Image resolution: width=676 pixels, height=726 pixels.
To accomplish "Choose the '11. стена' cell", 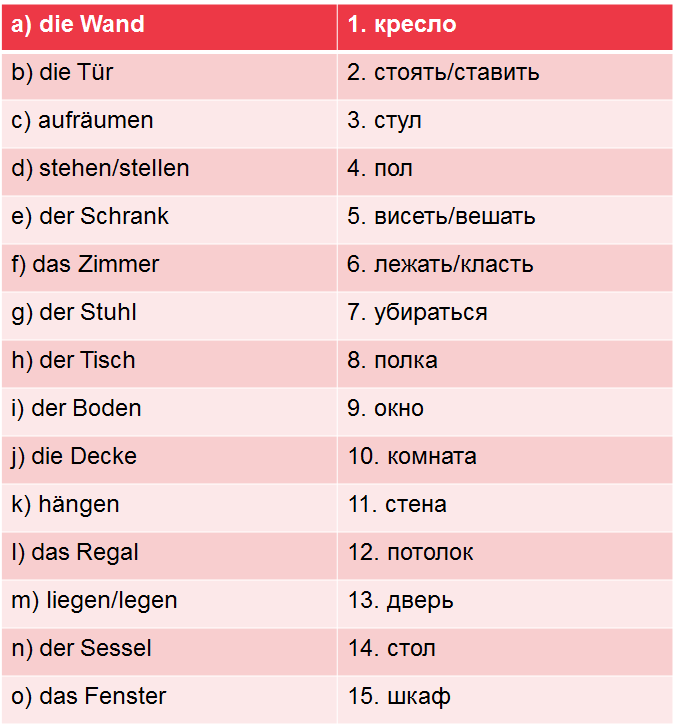I will point(505,505).
